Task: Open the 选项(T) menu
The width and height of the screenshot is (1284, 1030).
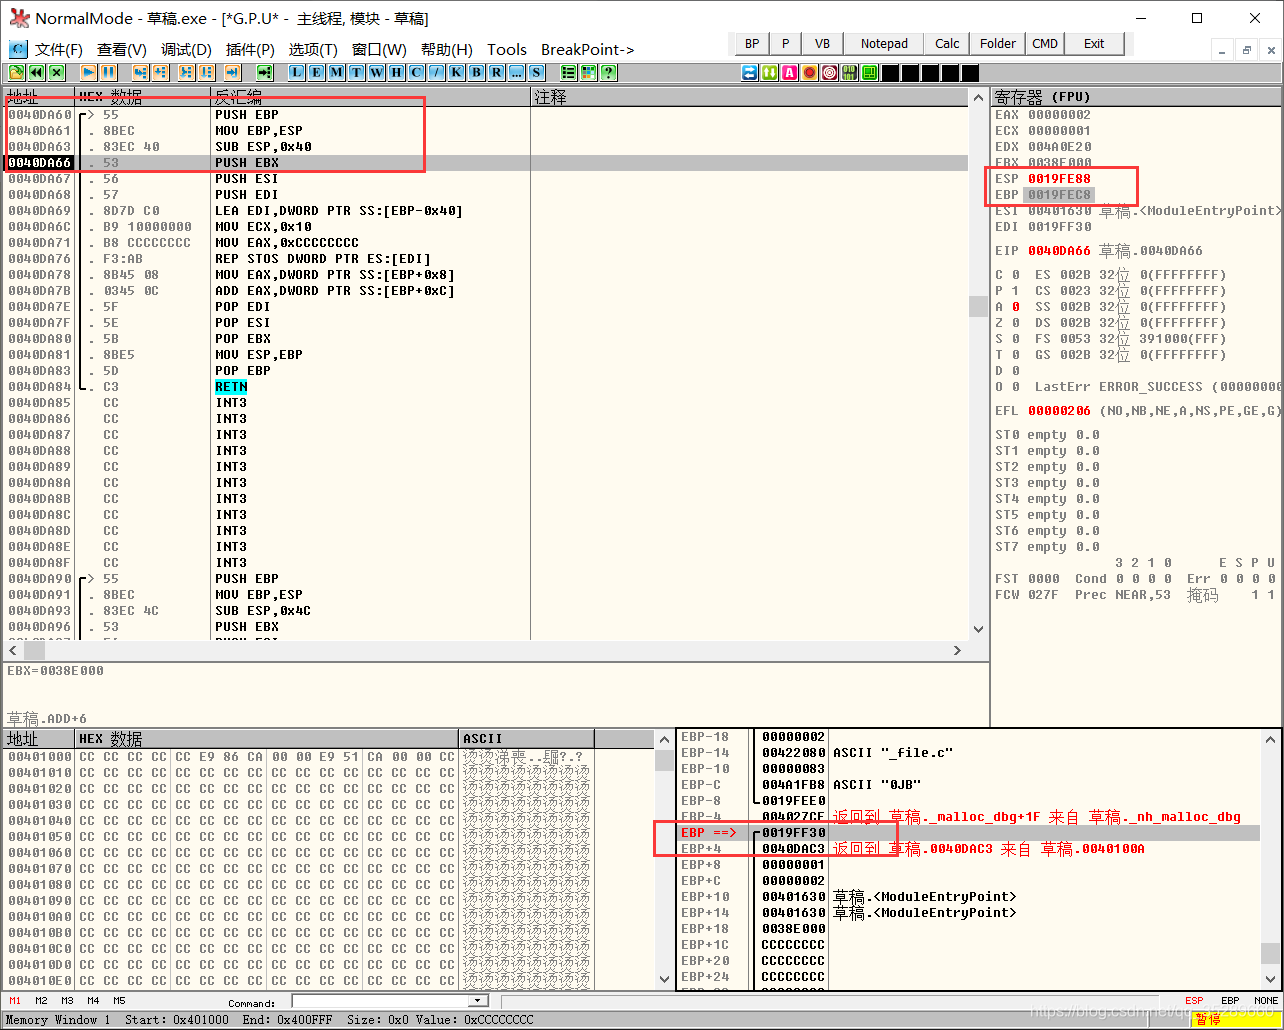Action: pyautogui.click(x=313, y=49)
